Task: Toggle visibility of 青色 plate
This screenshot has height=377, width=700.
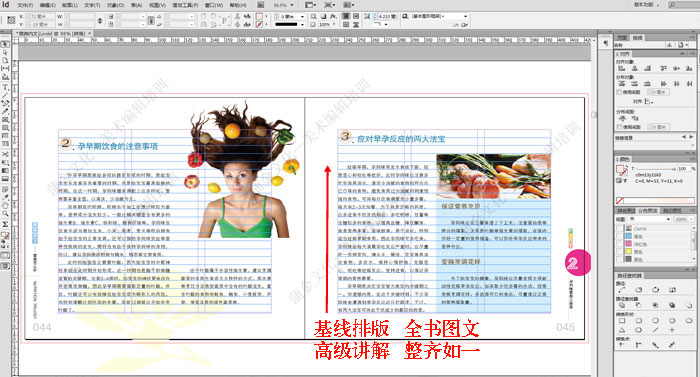Action: 619,236
